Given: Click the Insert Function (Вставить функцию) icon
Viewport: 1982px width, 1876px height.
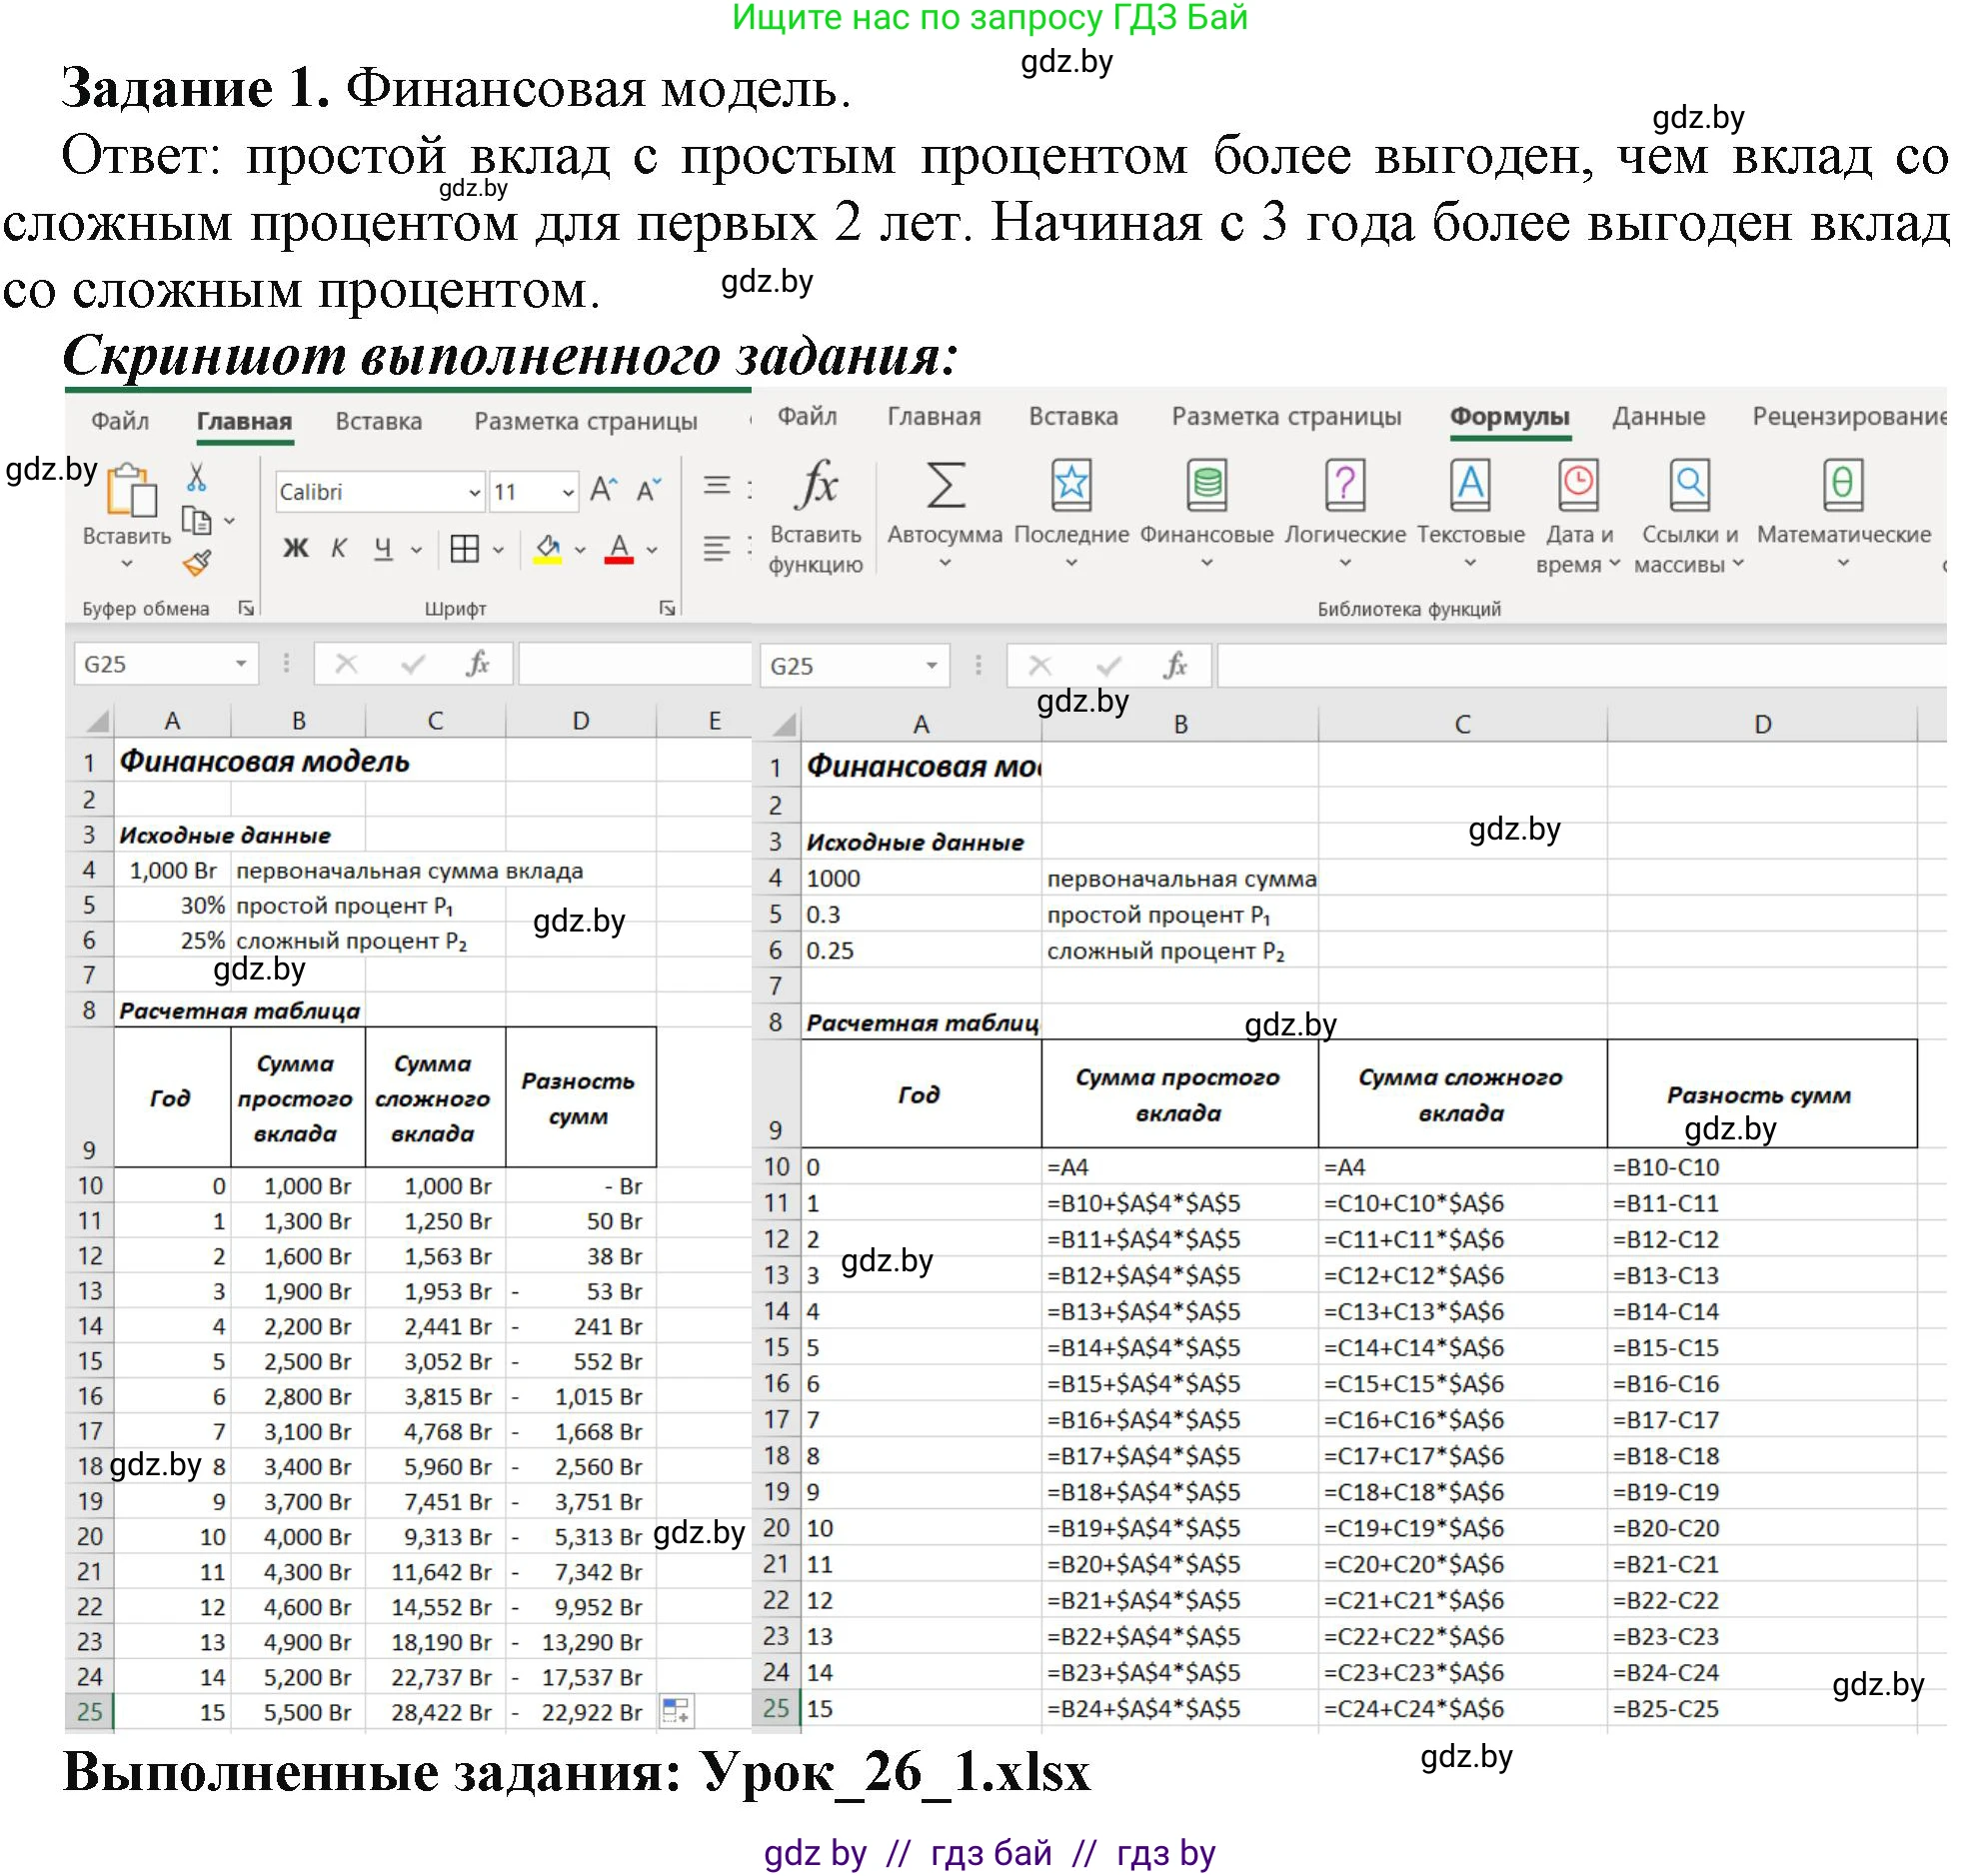Looking at the screenshot, I should pos(817,486).
